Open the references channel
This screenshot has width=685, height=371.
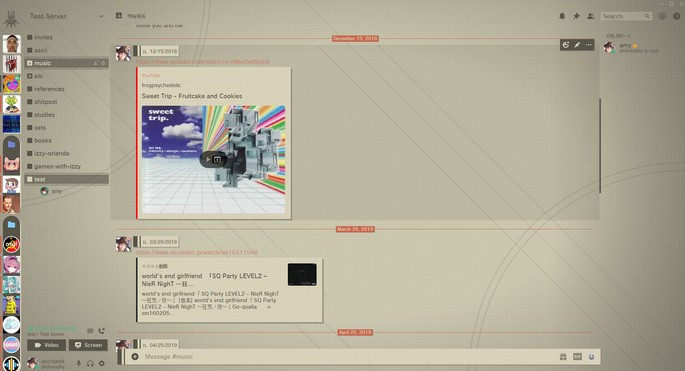coord(66,89)
